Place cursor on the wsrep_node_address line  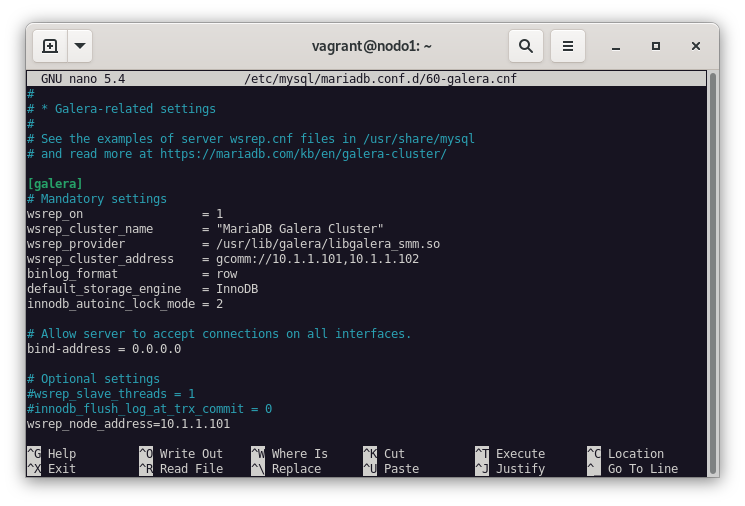tap(128, 424)
